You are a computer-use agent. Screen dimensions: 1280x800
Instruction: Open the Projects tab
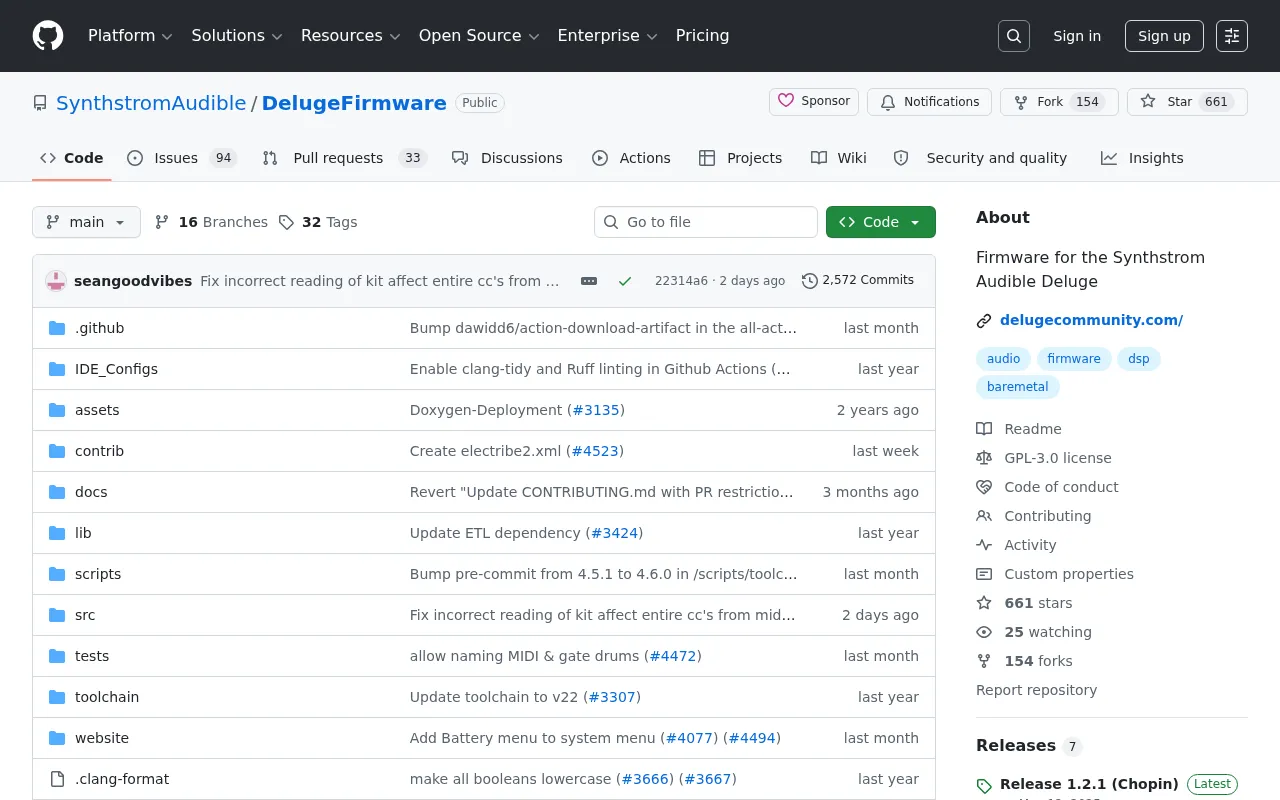click(741, 158)
